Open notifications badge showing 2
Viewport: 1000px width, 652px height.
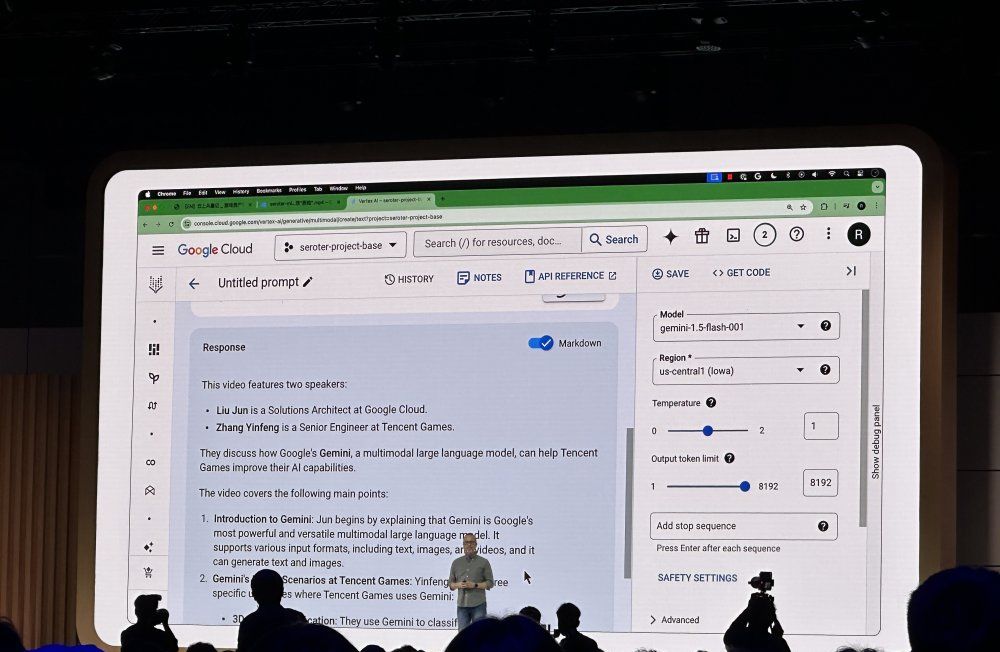(764, 235)
